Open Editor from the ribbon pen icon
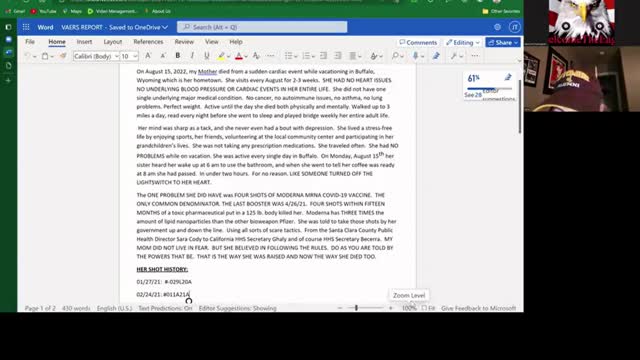 coord(436,56)
